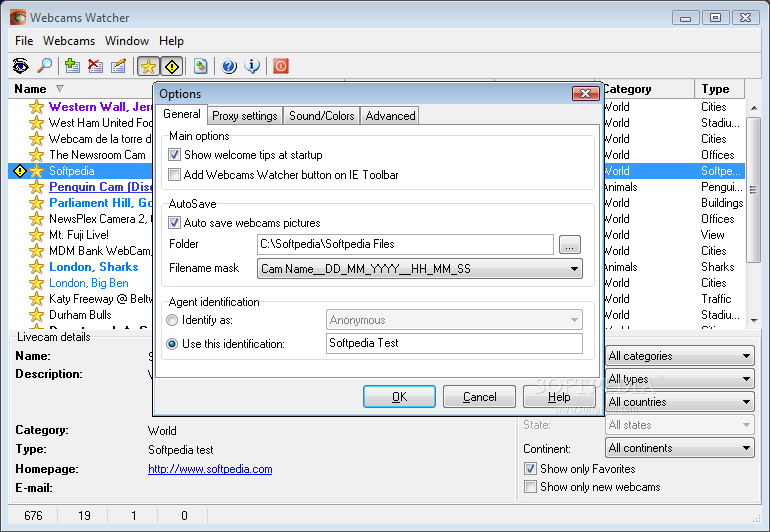Image resolution: width=770 pixels, height=532 pixels.
Task: Open the http://www.softpedia.com homepage link
Action: point(210,469)
